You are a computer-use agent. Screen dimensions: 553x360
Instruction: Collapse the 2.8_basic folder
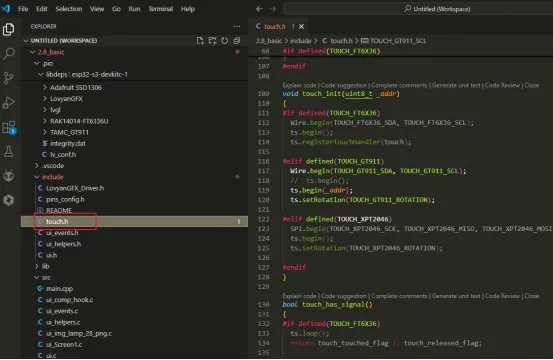coord(51,52)
